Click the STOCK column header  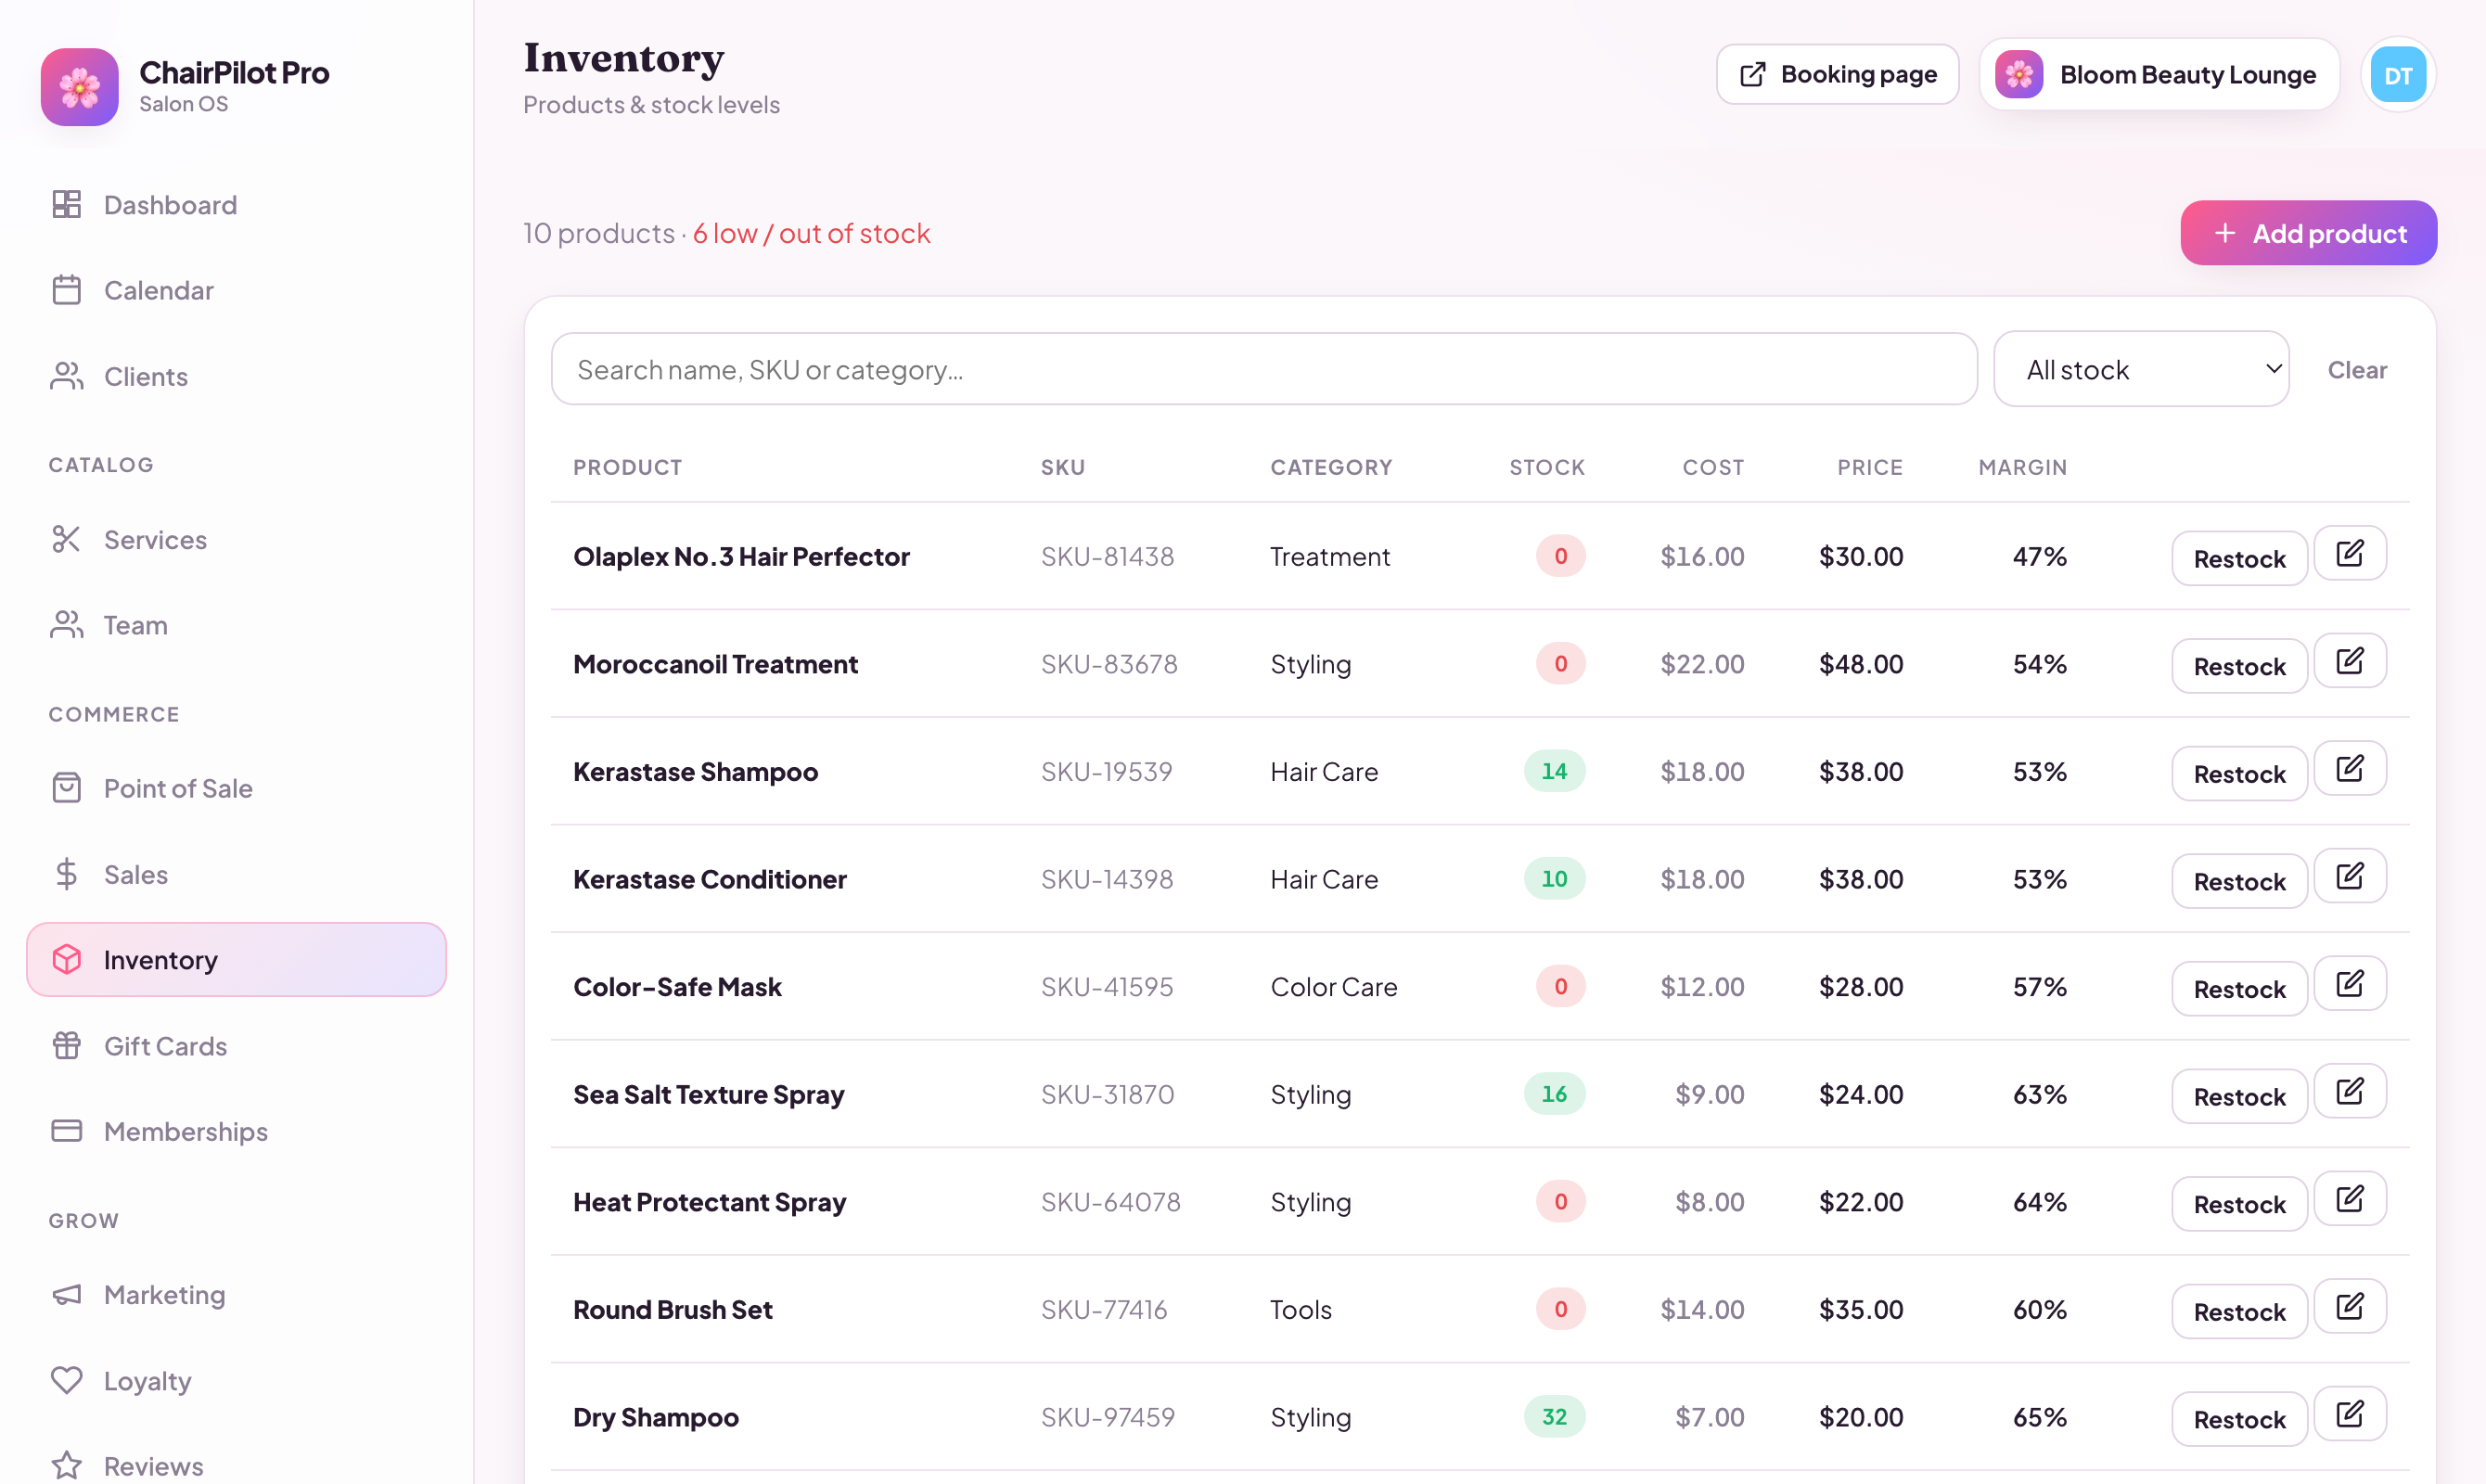[x=1546, y=467]
